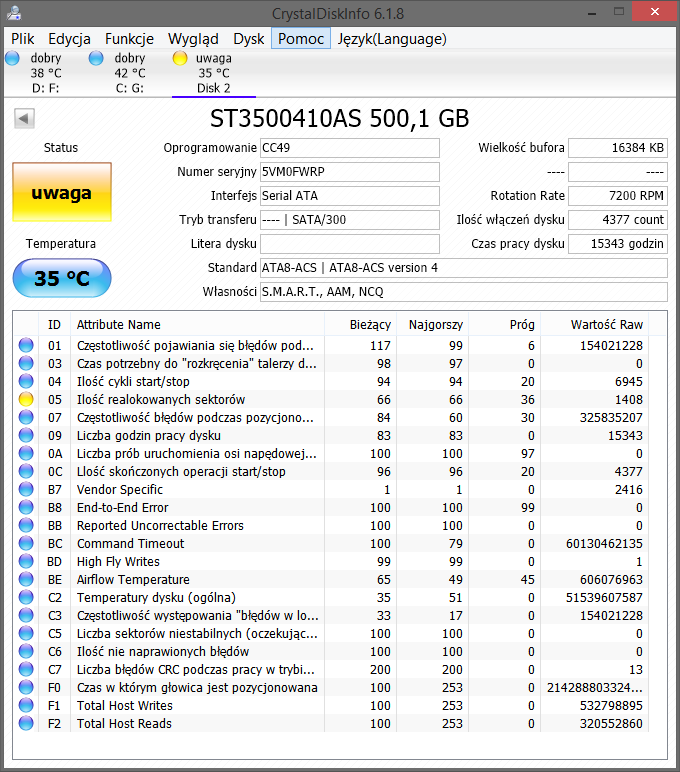Click status icon of attribute BE
The height and width of the screenshot is (772, 680).
[26, 579]
